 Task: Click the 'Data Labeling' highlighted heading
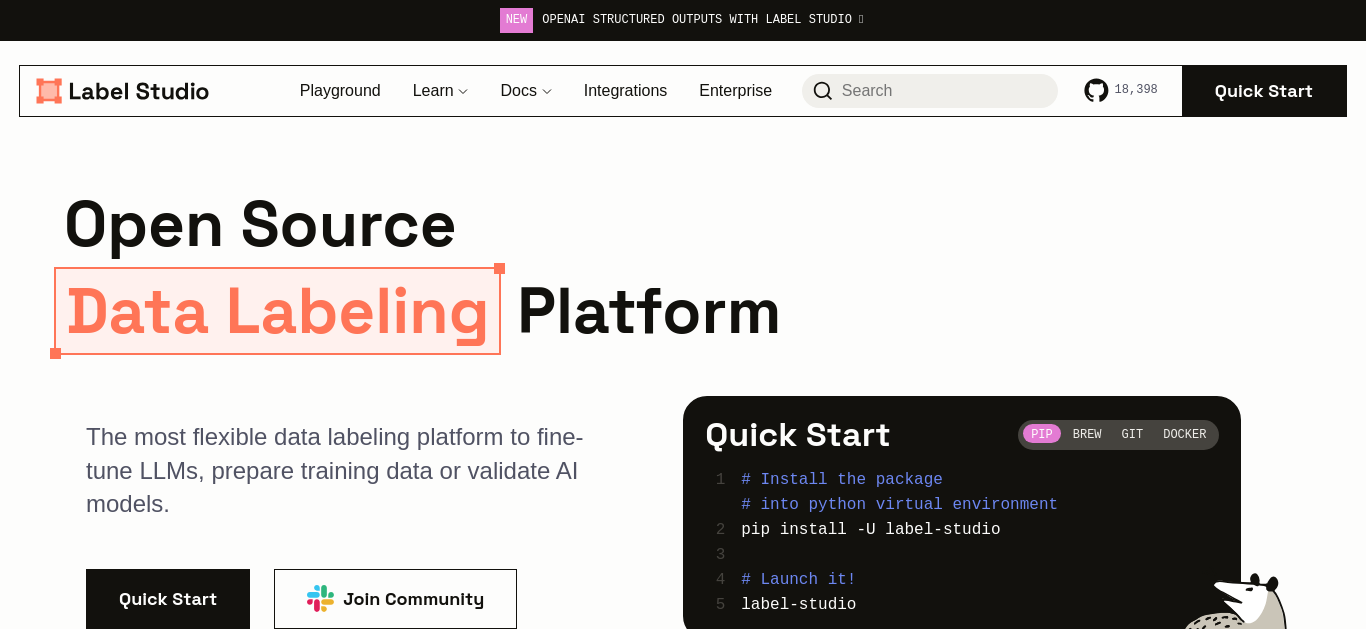(x=277, y=311)
